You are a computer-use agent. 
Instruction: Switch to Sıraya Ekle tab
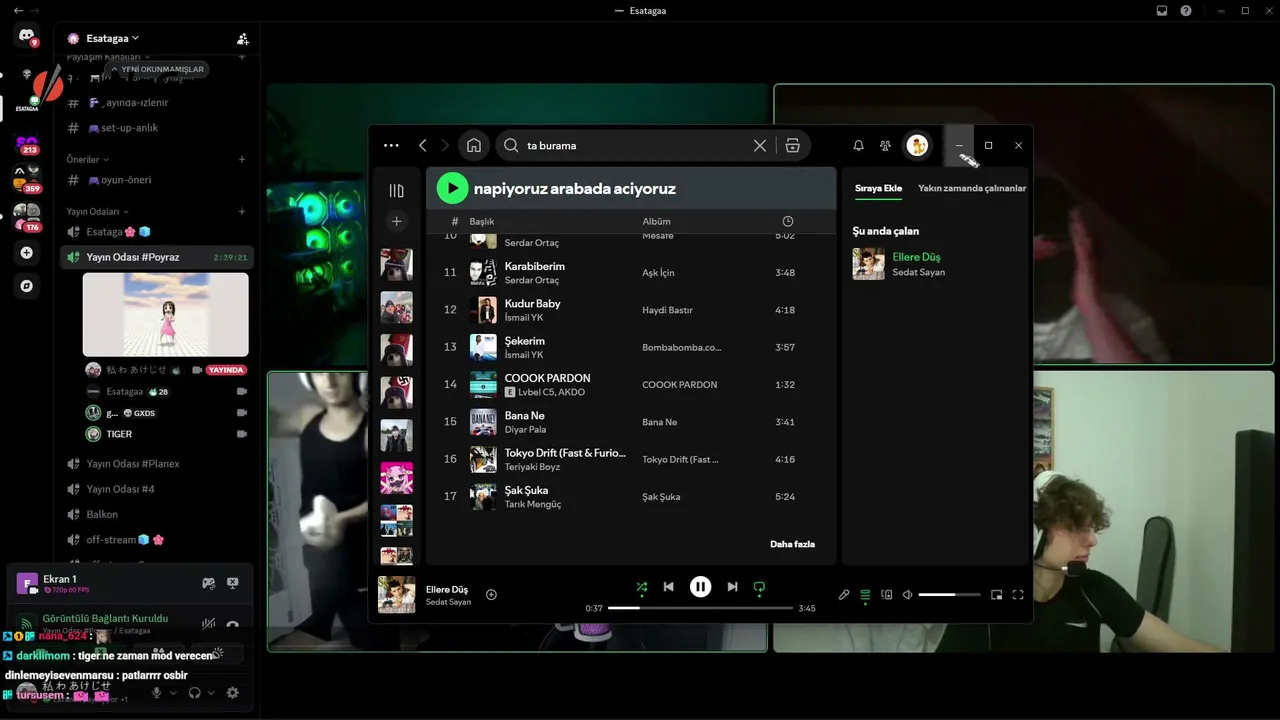878,188
